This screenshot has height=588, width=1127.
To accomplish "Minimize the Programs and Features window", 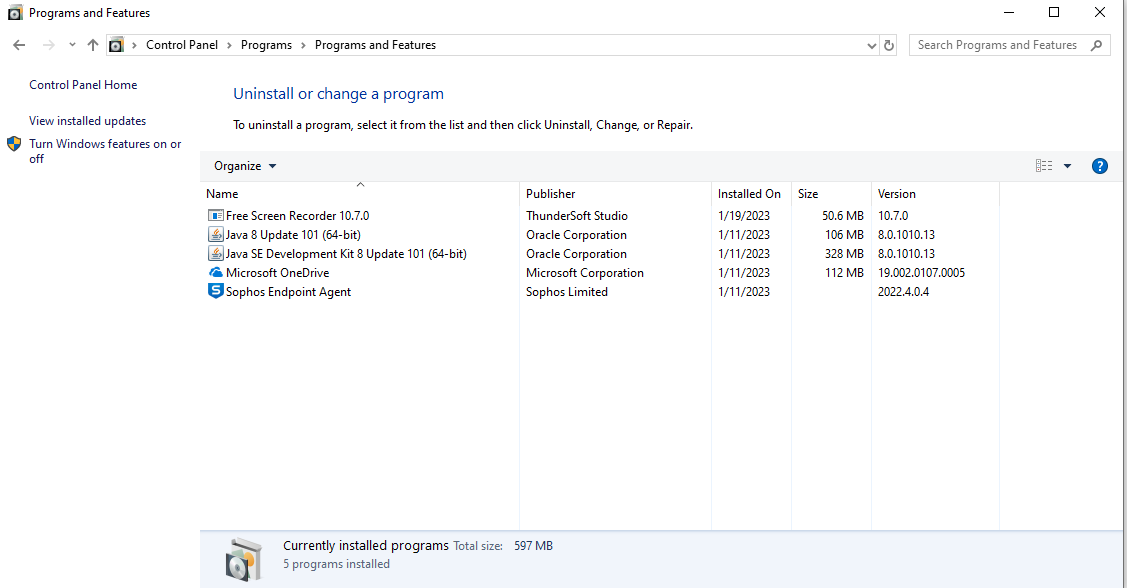I will tap(1009, 12).
